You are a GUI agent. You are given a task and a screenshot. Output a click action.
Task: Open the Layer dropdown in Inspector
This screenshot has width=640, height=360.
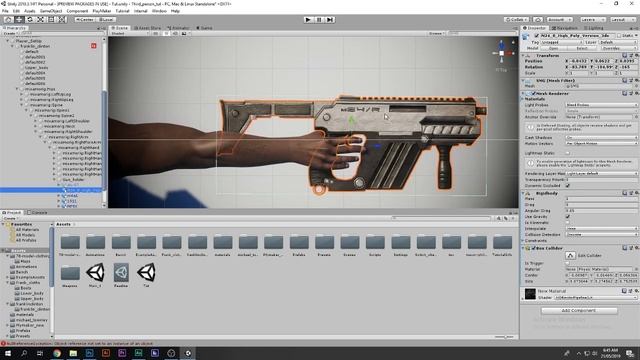(x=618, y=42)
